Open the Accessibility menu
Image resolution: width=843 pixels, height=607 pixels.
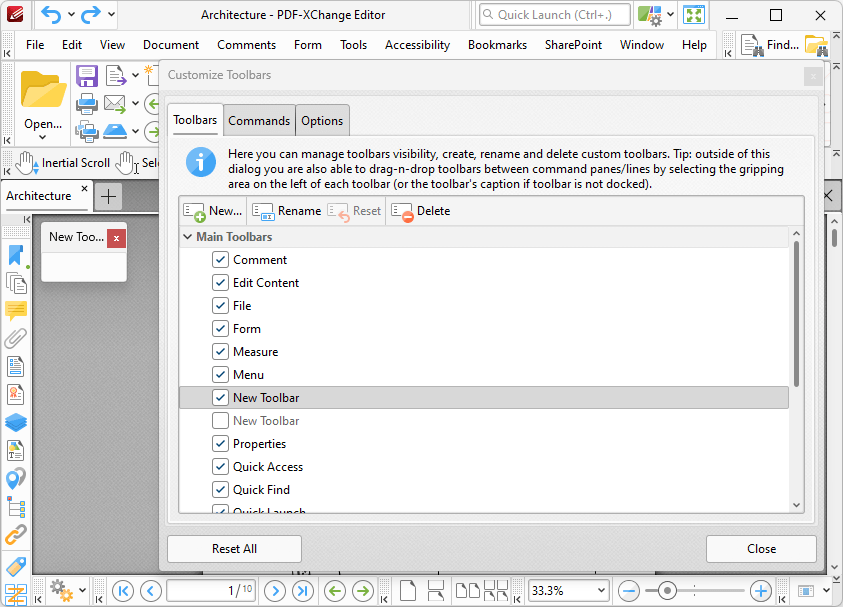pyautogui.click(x=417, y=45)
